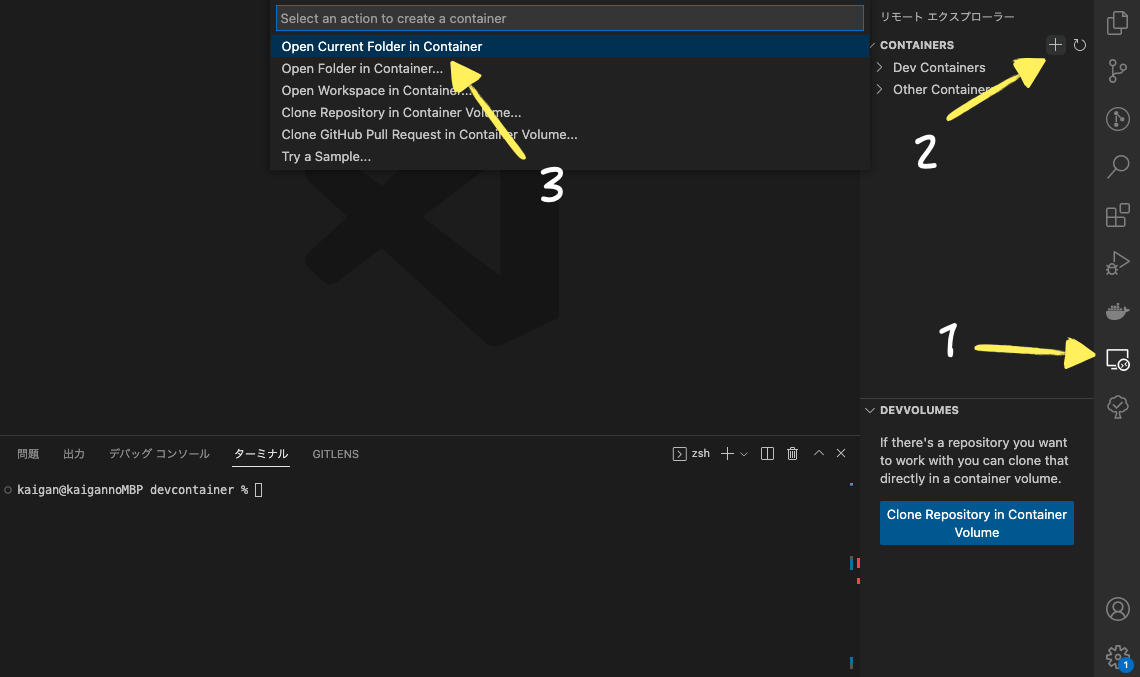Click the terminal prompt line
Image resolution: width=1140 pixels, height=677 pixels.
tap(140, 490)
